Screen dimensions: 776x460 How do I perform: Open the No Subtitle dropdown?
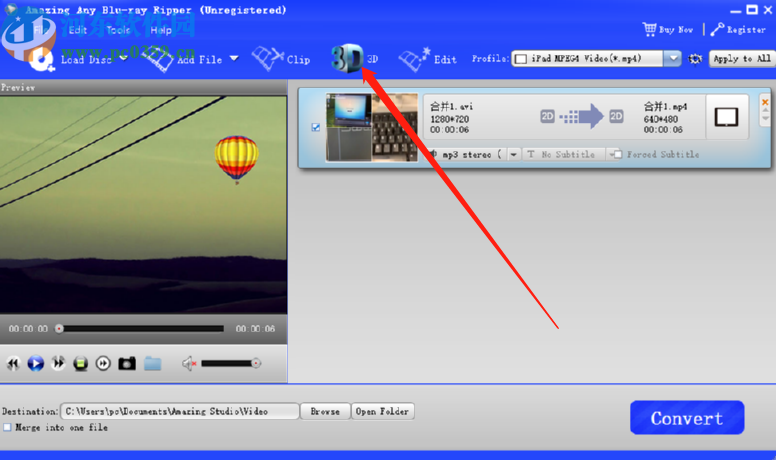click(x=612, y=154)
